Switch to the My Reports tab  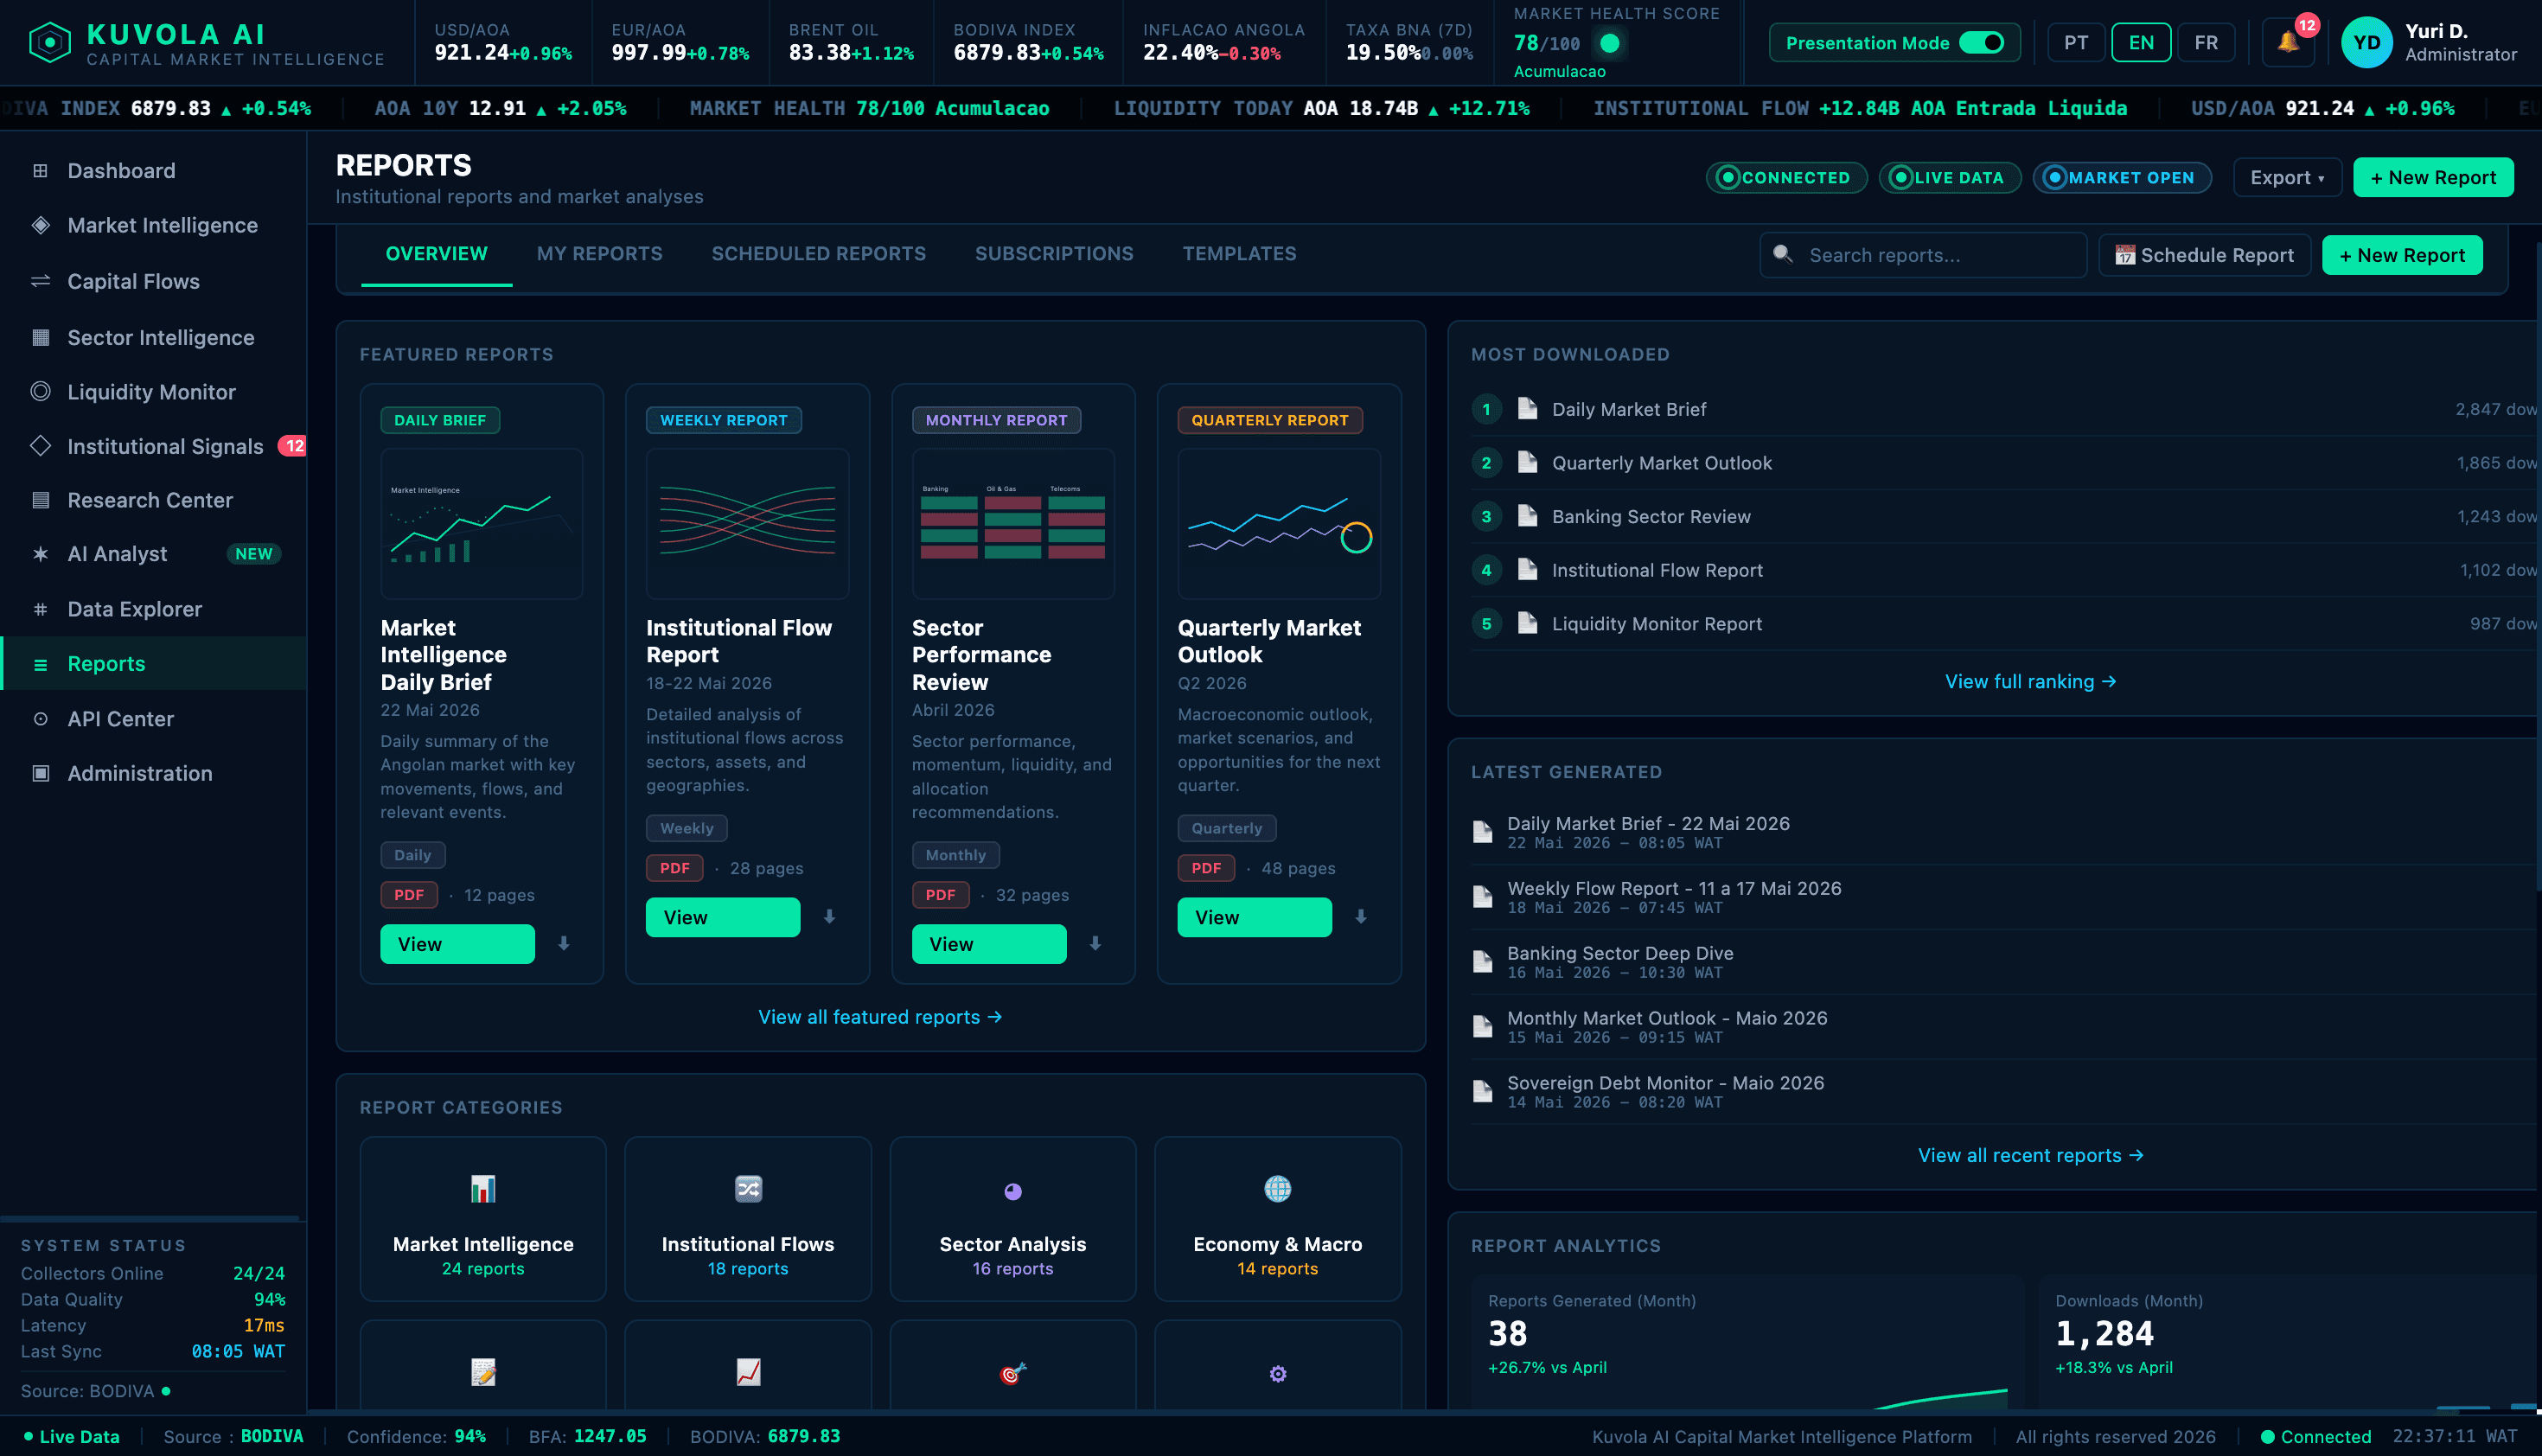click(x=599, y=254)
